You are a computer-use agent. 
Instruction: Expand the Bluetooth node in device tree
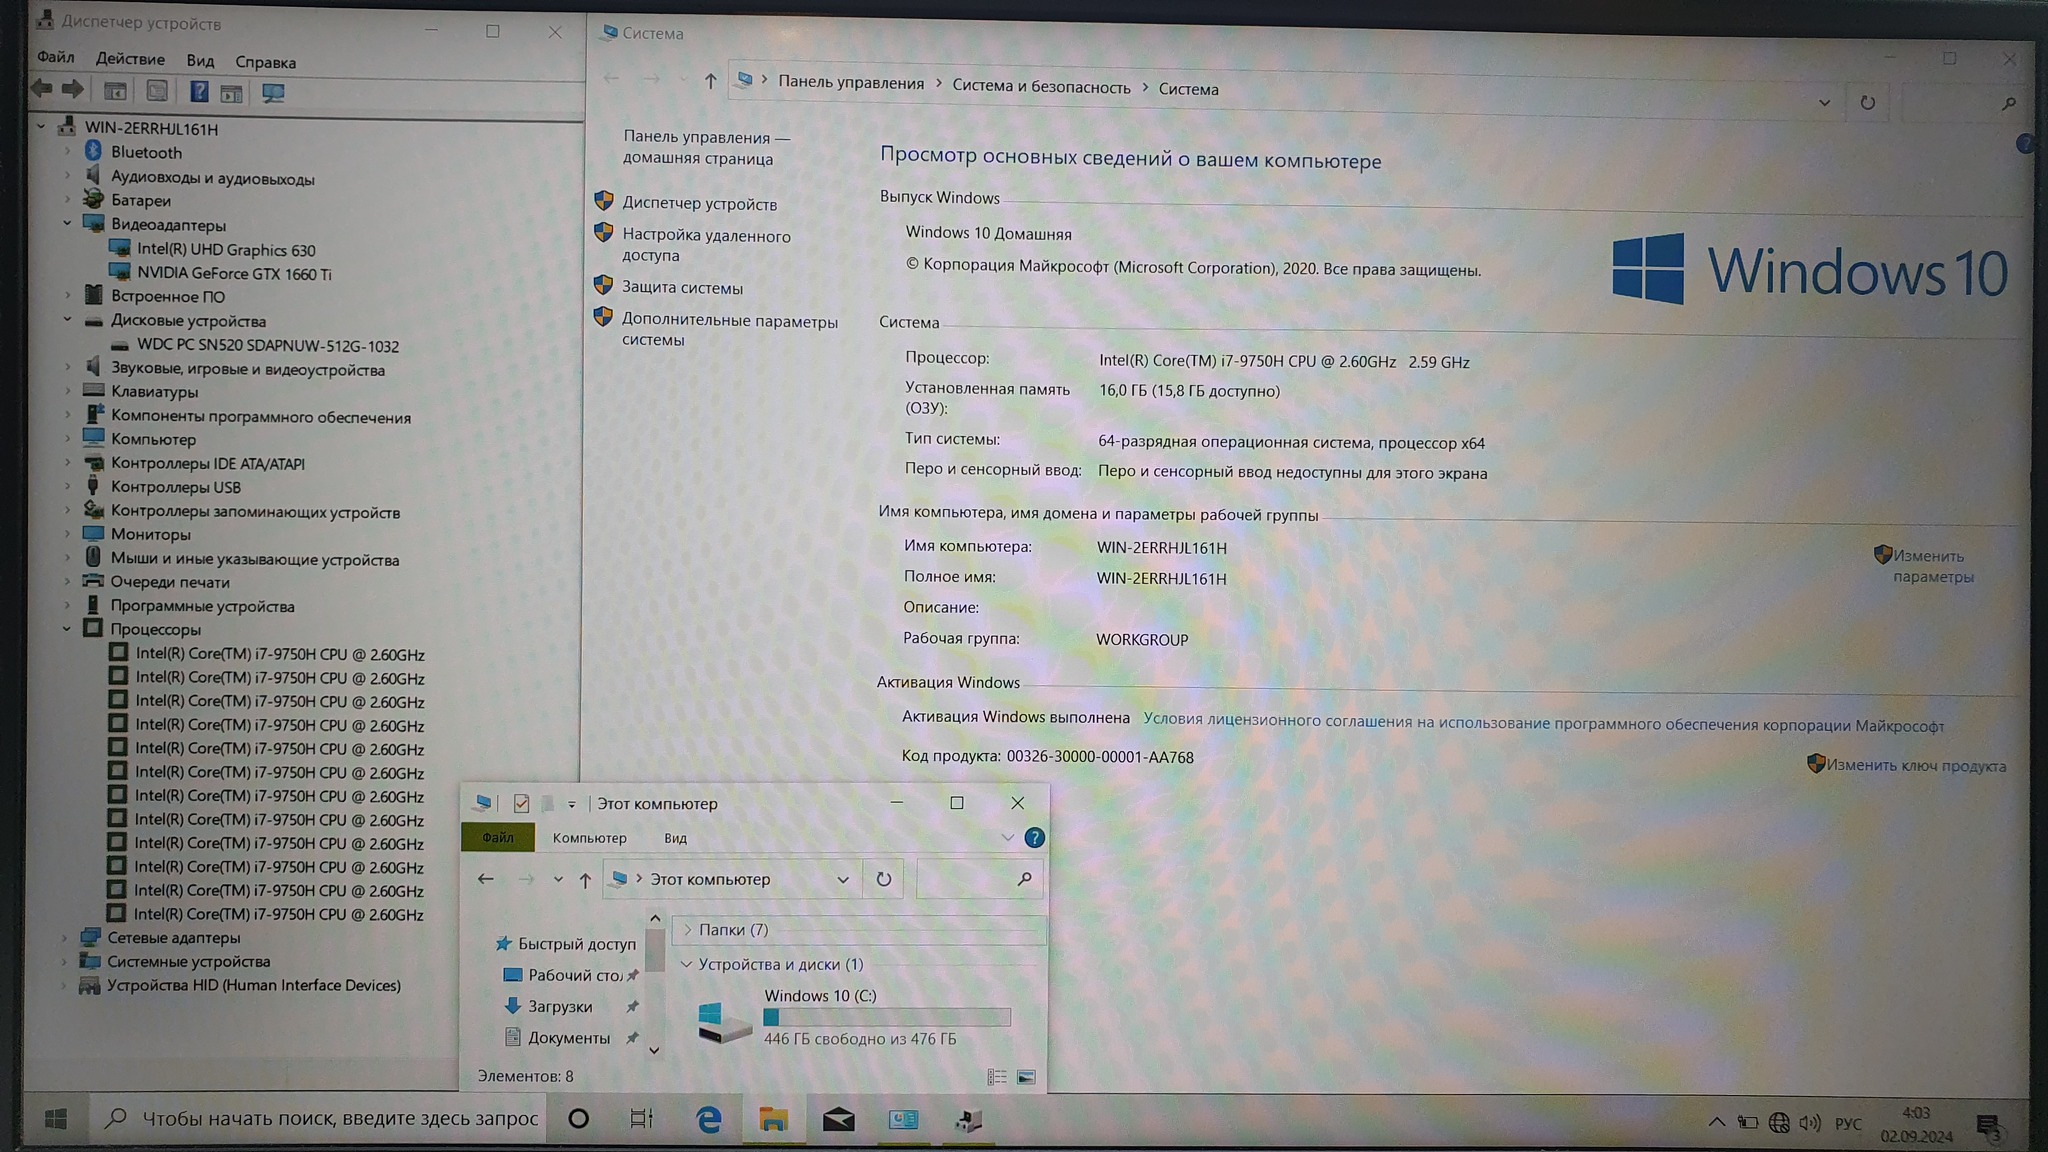pyautogui.click(x=68, y=152)
